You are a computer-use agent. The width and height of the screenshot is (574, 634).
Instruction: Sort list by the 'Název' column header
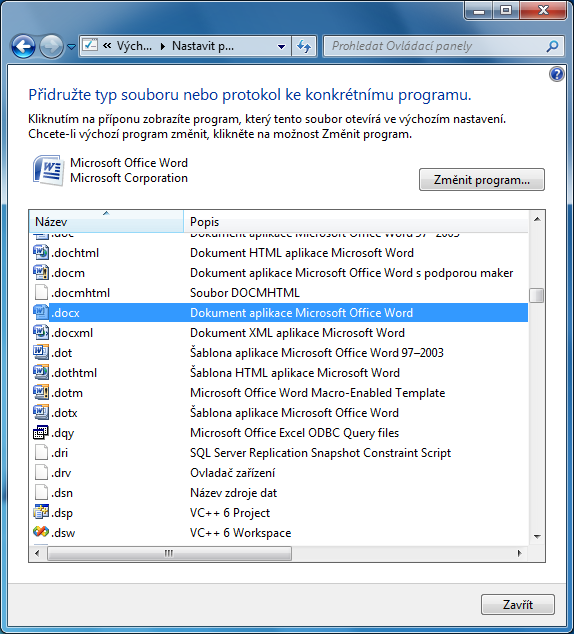[106, 221]
